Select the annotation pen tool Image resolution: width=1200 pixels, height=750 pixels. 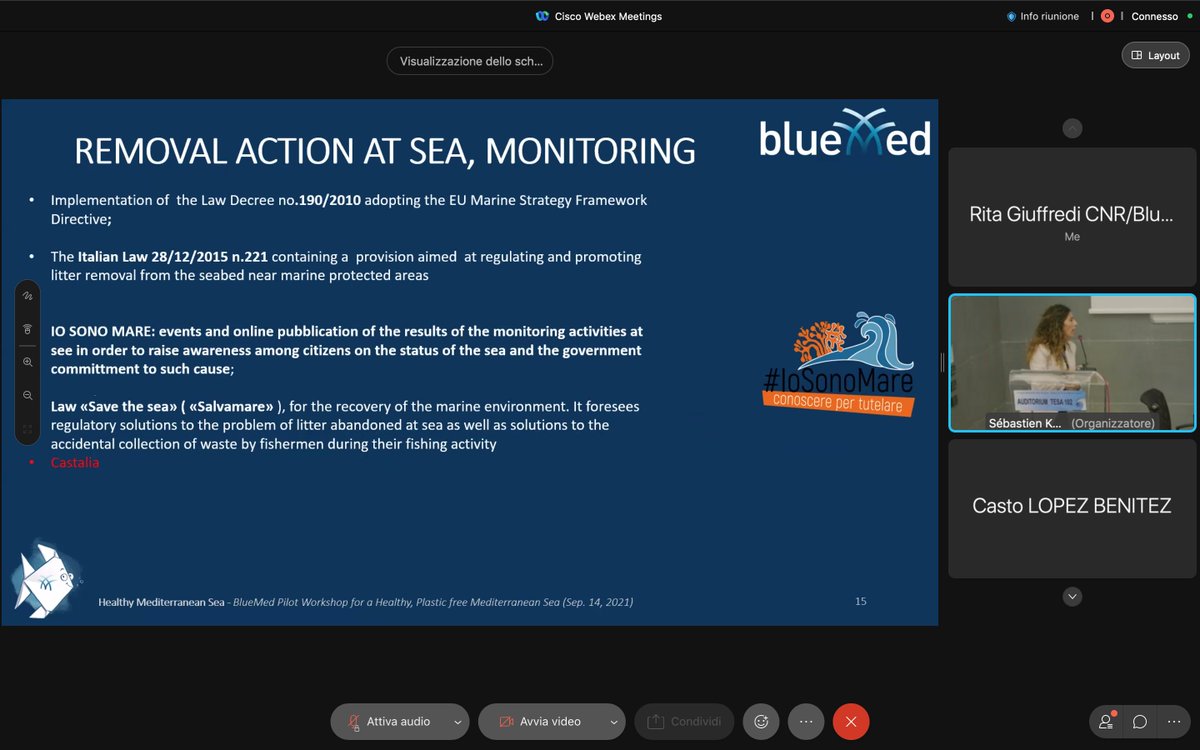(27, 295)
